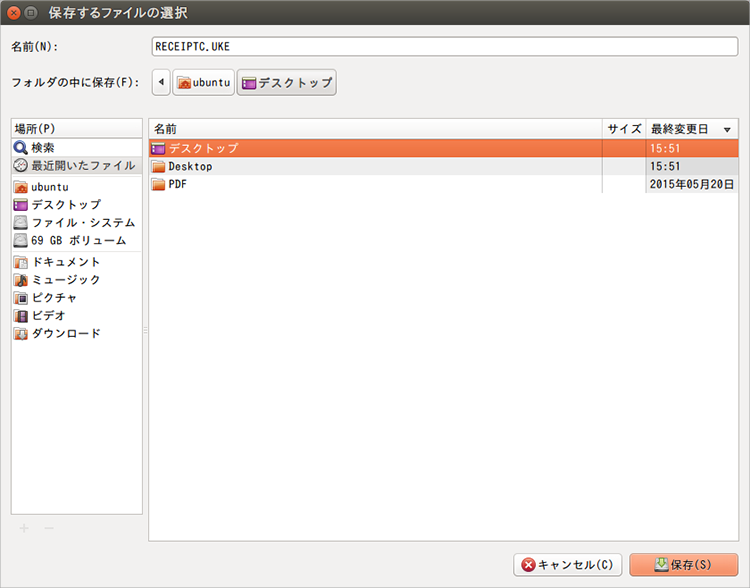Click the キャンセル(C) button
This screenshot has width=750, height=588.
point(567,565)
